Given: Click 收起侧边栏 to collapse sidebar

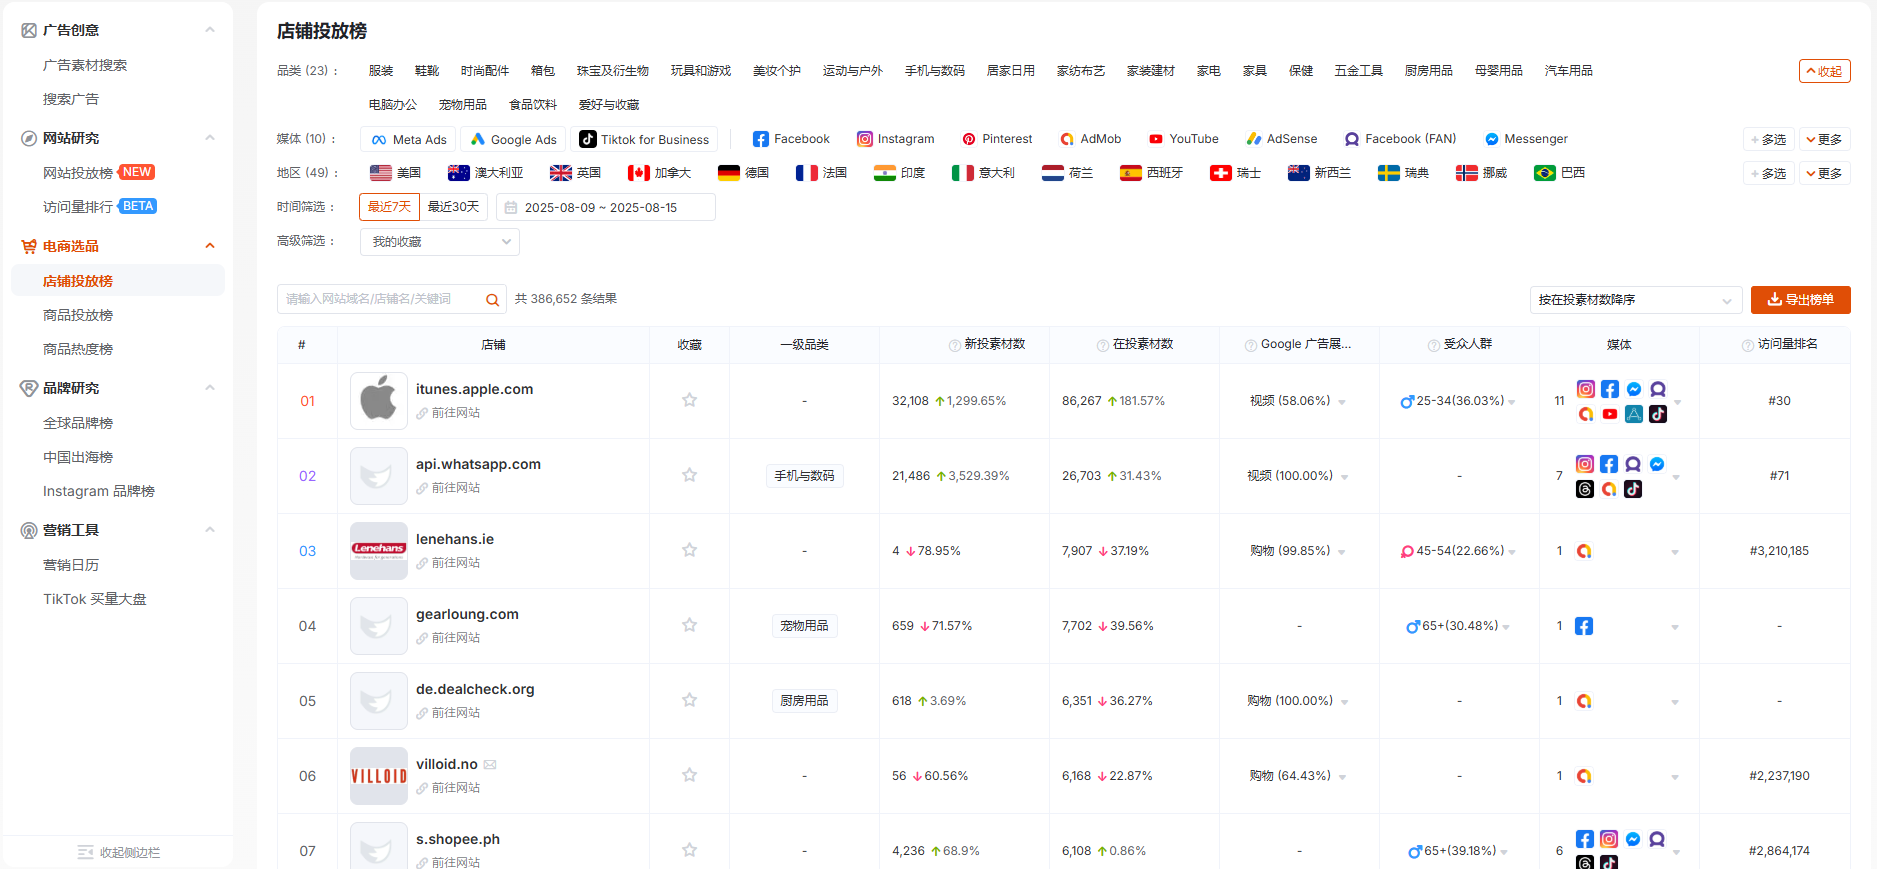Looking at the screenshot, I should click(x=119, y=852).
